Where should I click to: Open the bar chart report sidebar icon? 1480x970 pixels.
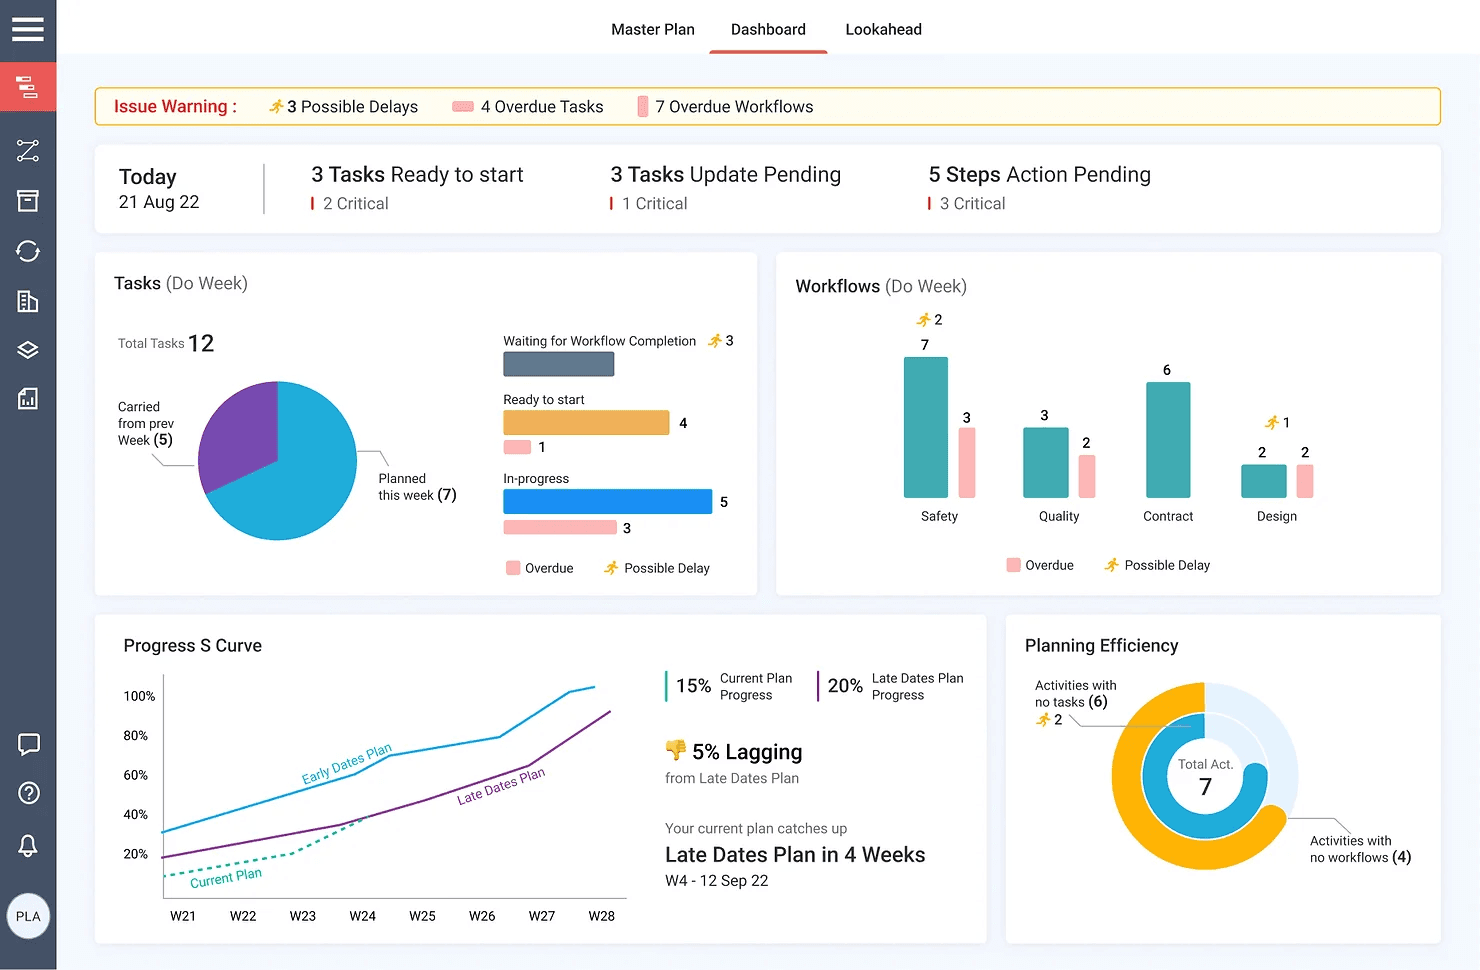coord(28,399)
